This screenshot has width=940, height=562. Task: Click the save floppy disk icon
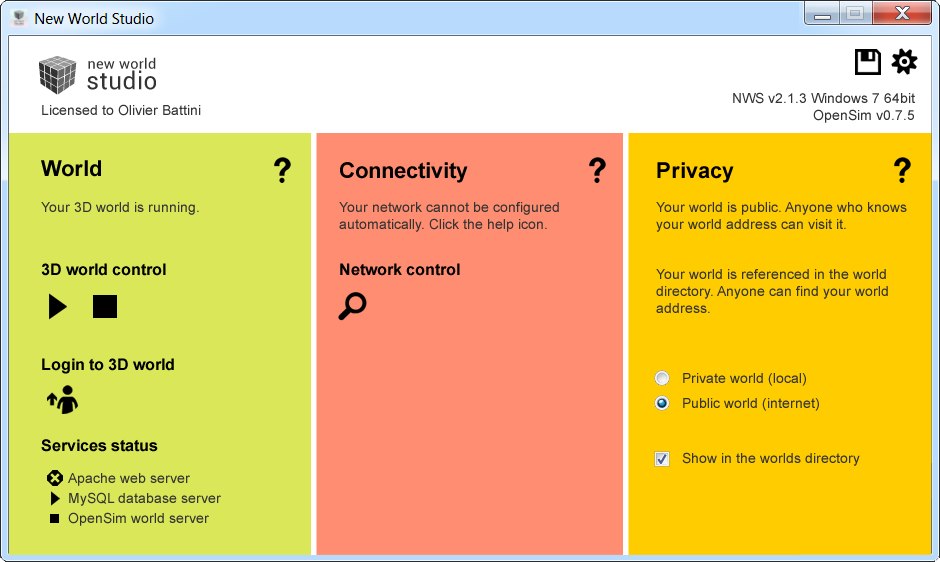[867, 62]
